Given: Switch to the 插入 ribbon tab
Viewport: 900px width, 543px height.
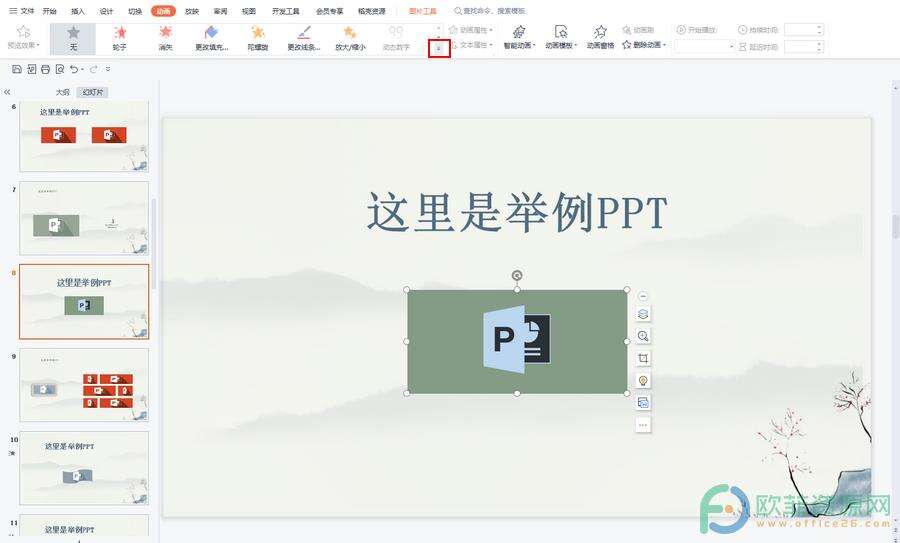Looking at the screenshot, I should [x=77, y=11].
